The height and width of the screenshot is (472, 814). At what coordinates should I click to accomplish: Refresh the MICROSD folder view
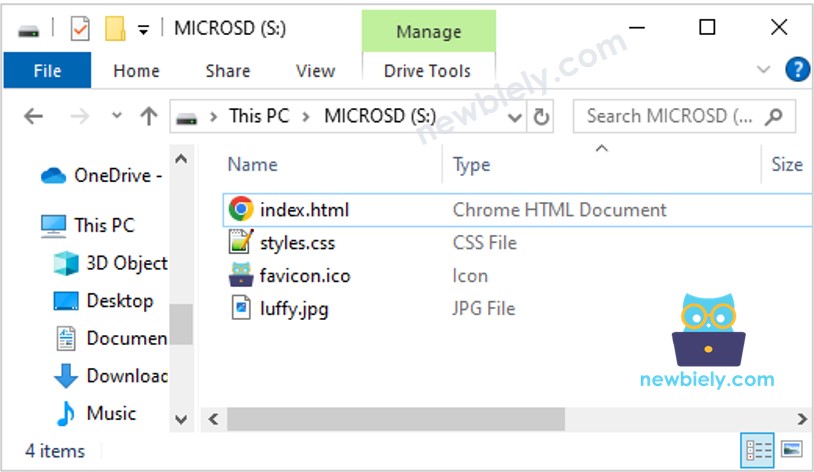tap(541, 117)
